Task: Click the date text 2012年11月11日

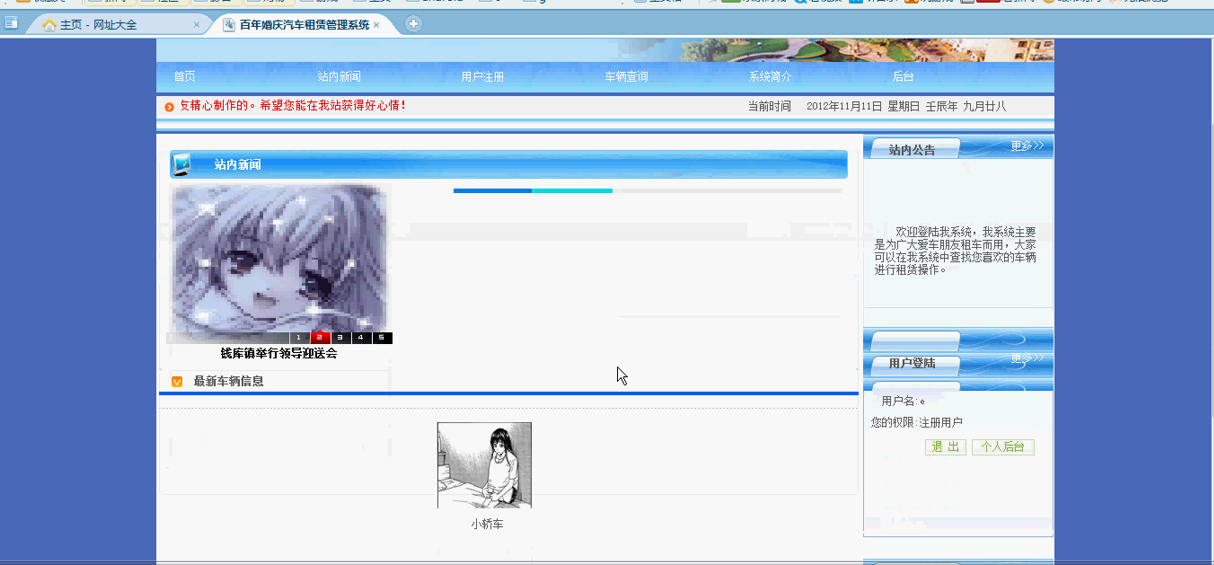Action: (844, 106)
